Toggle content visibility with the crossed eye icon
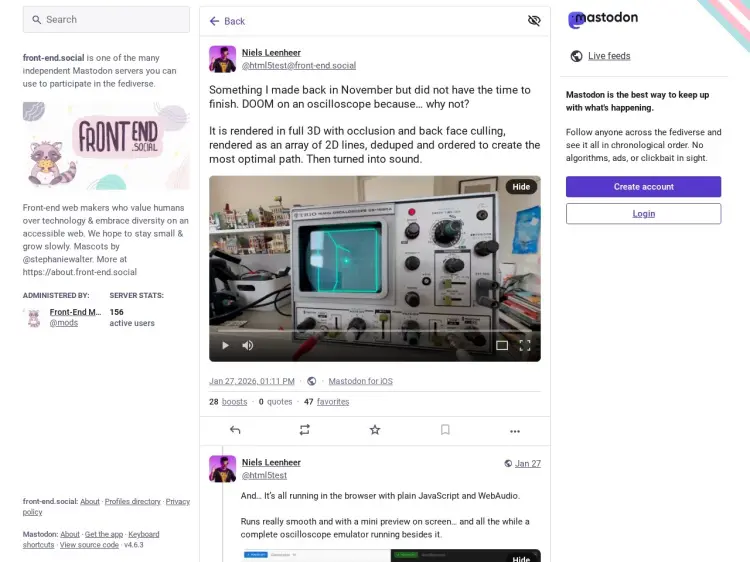This screenshot has width=750, height=562. click(534, 21)
